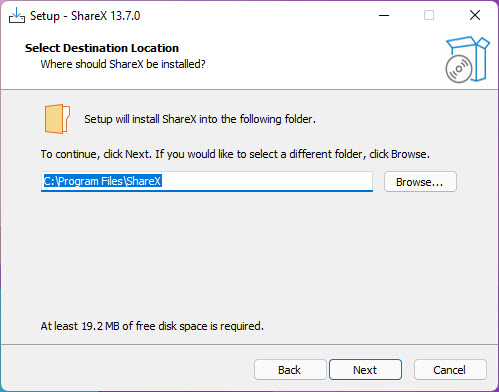Click the Next button
This screenshot has width=499, height=392.
tap(365, 370)
